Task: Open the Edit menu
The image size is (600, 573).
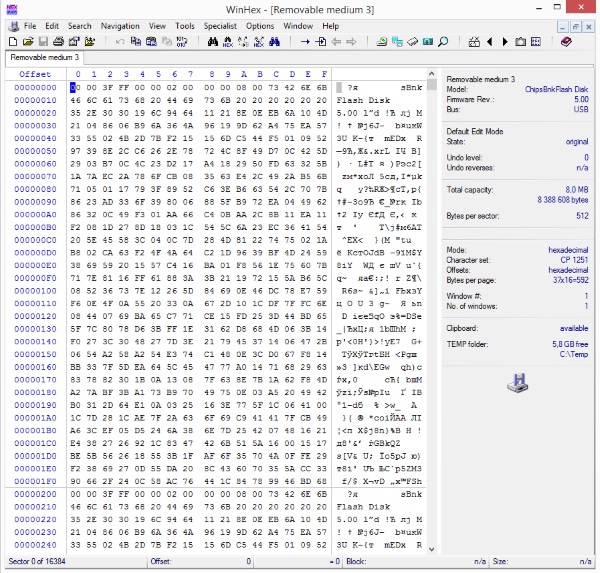Action: tap(52, 26)
